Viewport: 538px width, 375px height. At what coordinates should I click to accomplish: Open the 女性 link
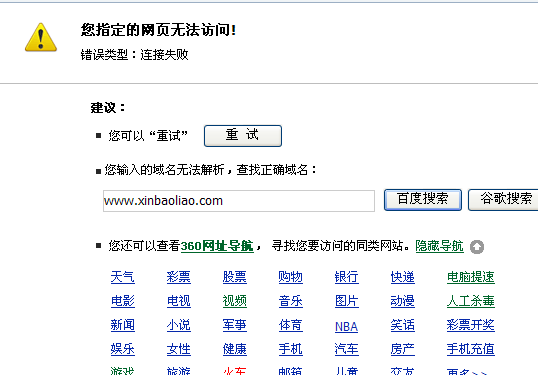point(179,349)
